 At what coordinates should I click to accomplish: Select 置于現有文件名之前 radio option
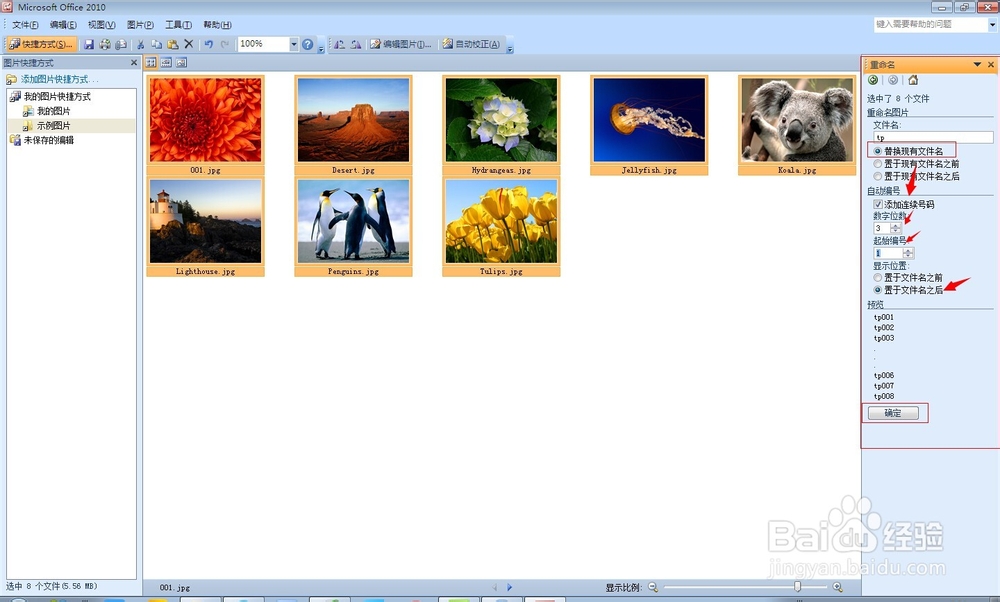coord(878,164)
